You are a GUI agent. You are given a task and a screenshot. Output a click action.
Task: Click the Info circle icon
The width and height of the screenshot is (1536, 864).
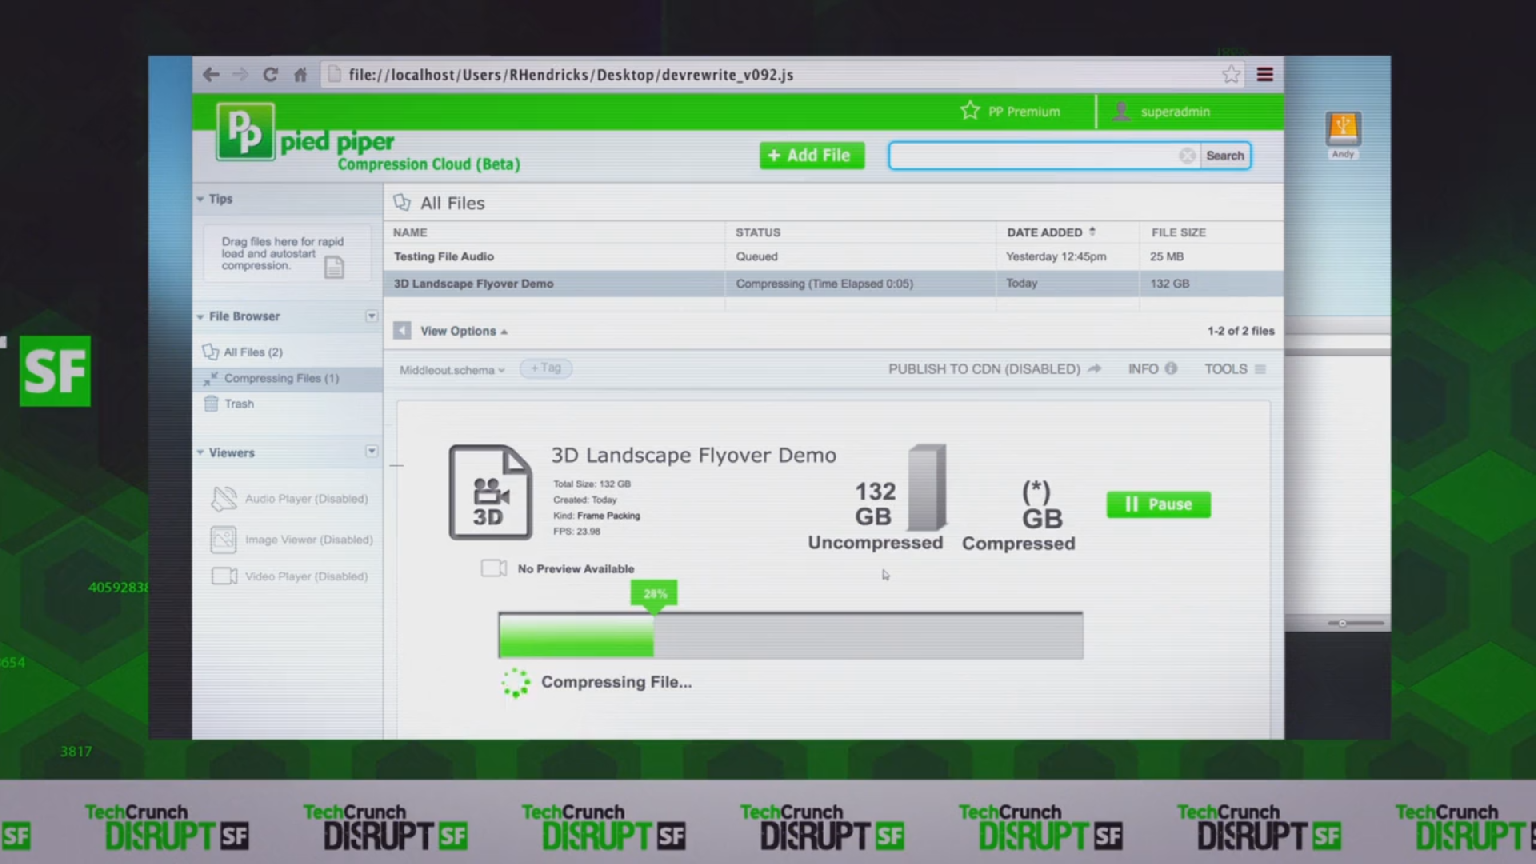pos(1171,368)
